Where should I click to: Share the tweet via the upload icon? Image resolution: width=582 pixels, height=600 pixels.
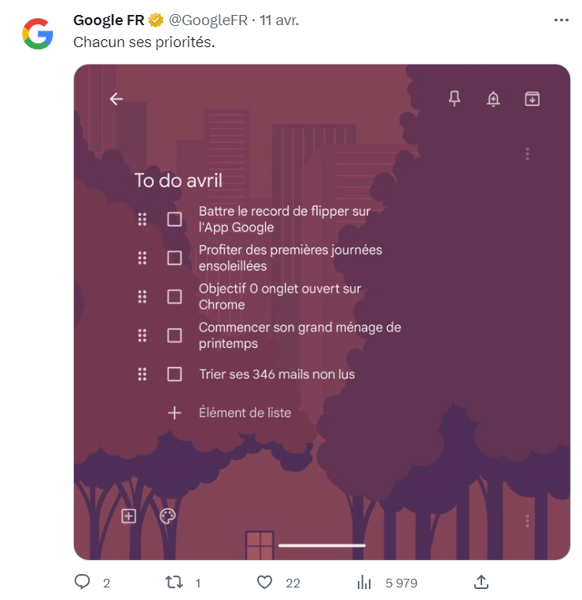tap(481, 582)
